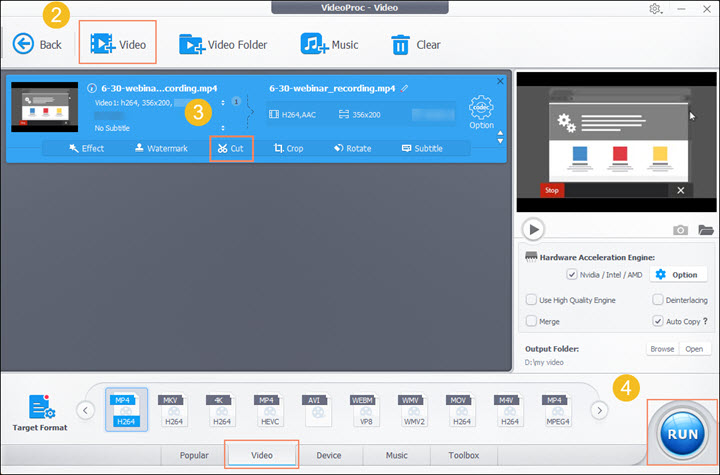The image size is (720, 475).
Task: Select MKV H264 format
Action: pos(174,410)
